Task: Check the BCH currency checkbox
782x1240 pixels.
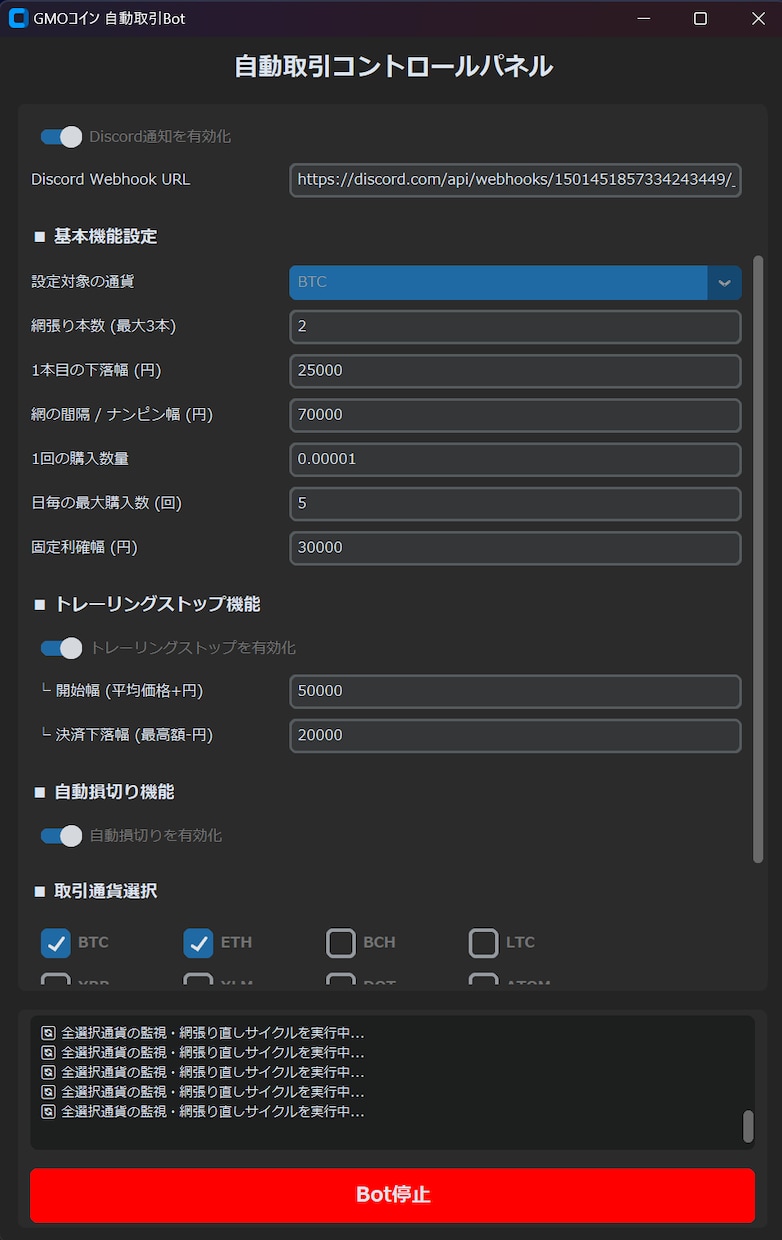Action: tap(341, 943)
